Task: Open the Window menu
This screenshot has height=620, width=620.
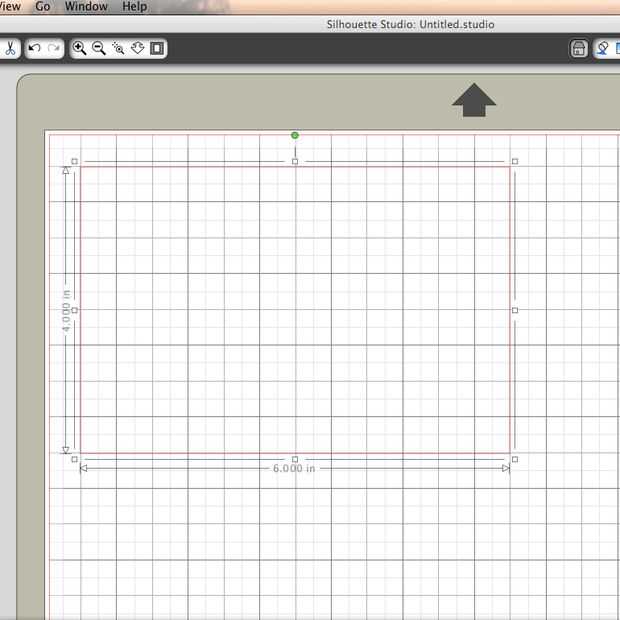Action: pos(86,6)
